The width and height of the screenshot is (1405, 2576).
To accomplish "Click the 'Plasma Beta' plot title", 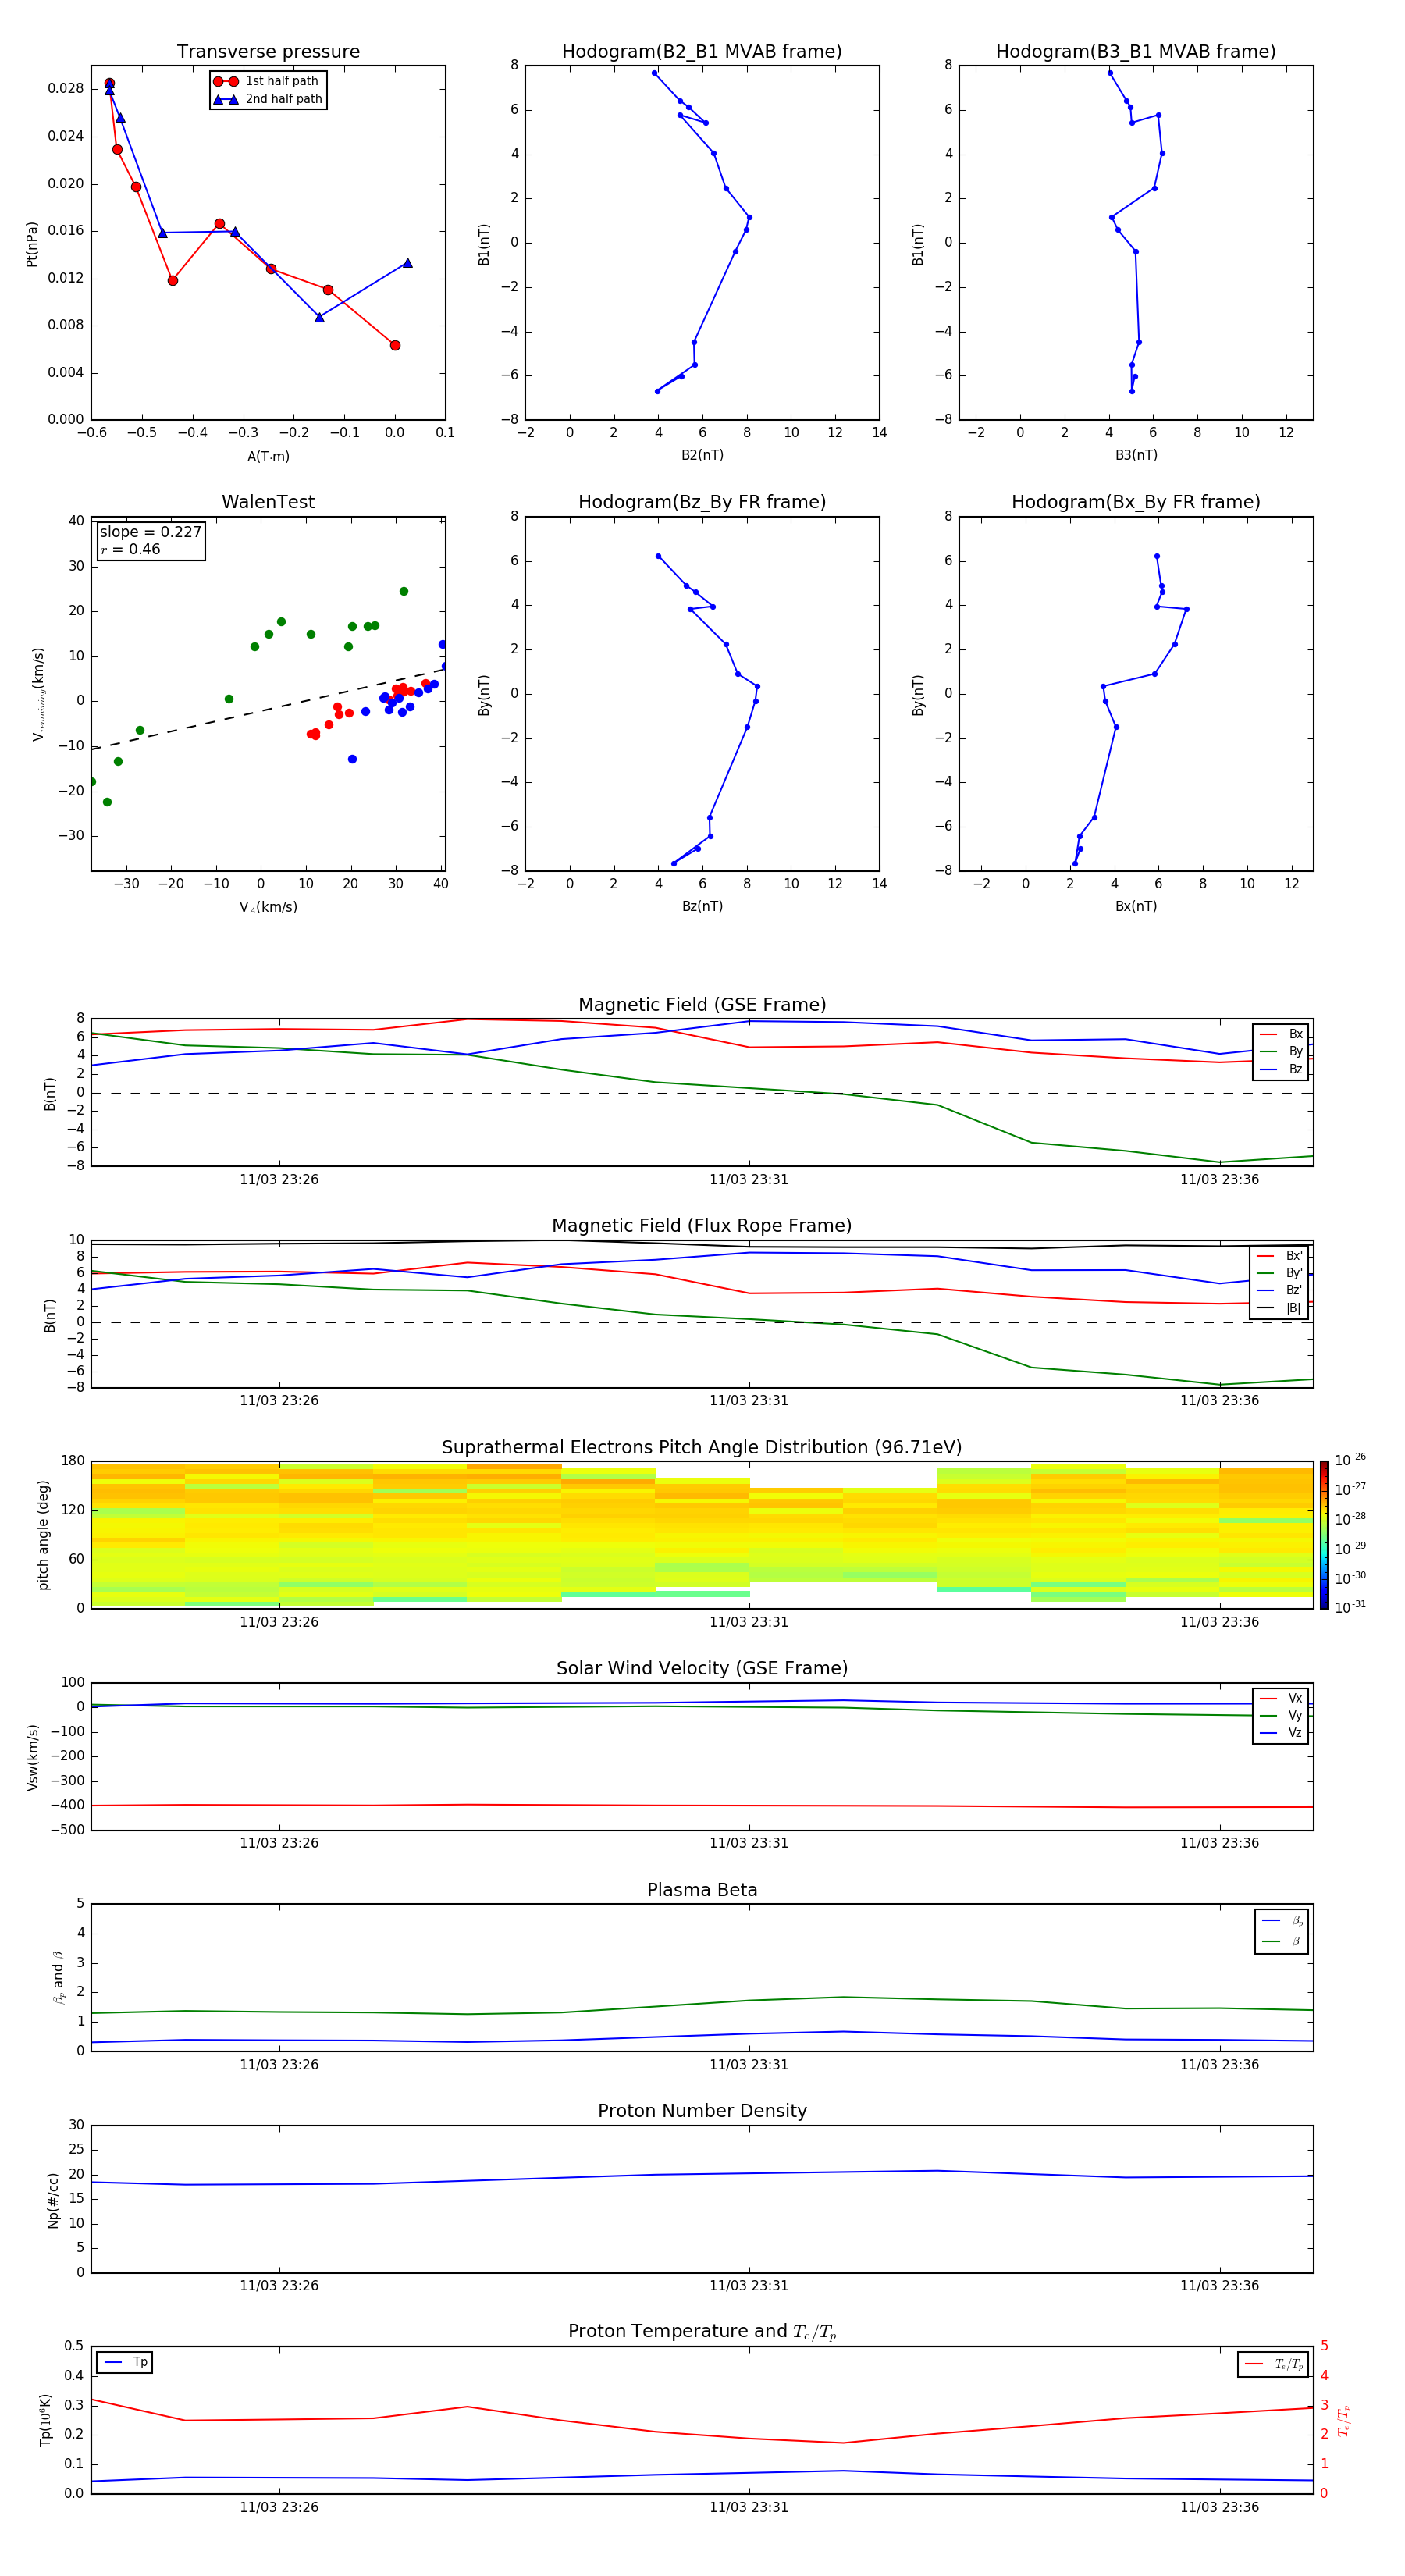I will [702, 1890].
